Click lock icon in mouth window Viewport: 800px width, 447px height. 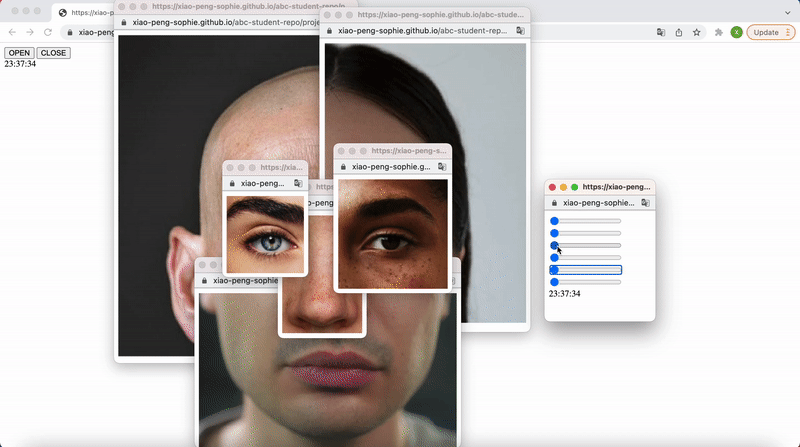[x=205, y=281]
